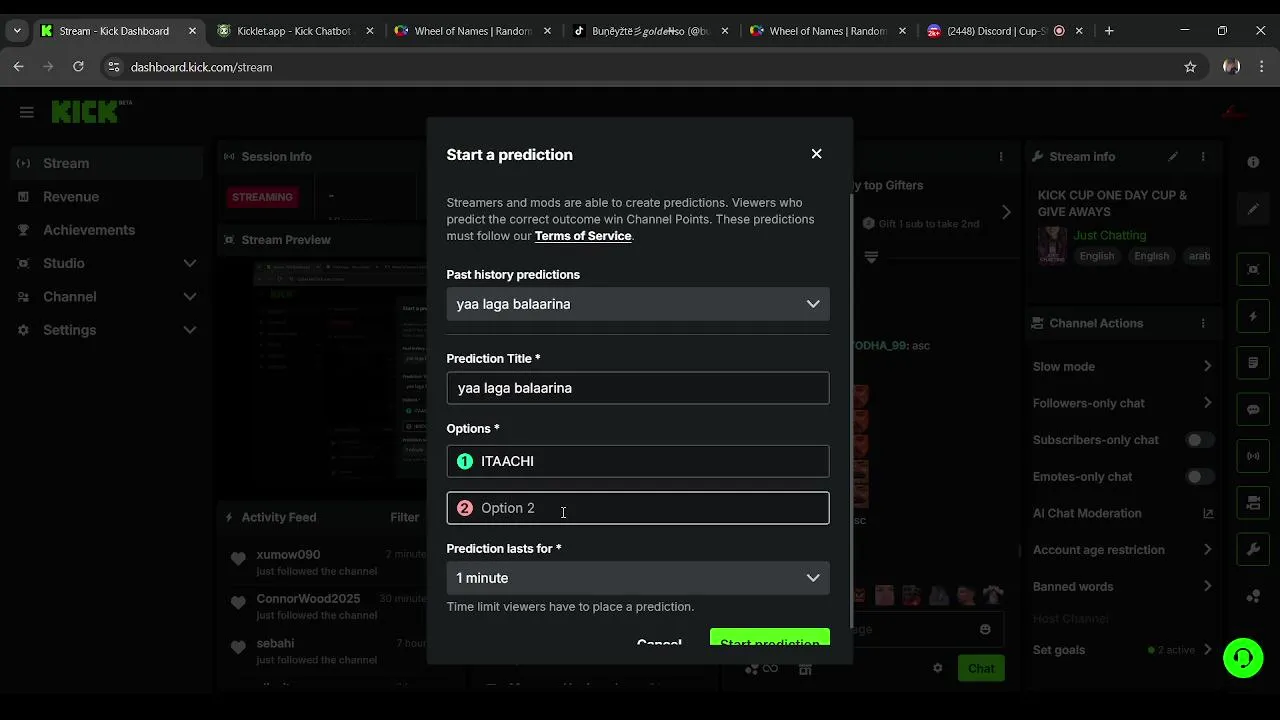This screenshot has width=1280, height=720.
Task: Open Stream info edit pencil icon
Action: pos(1173,157)
